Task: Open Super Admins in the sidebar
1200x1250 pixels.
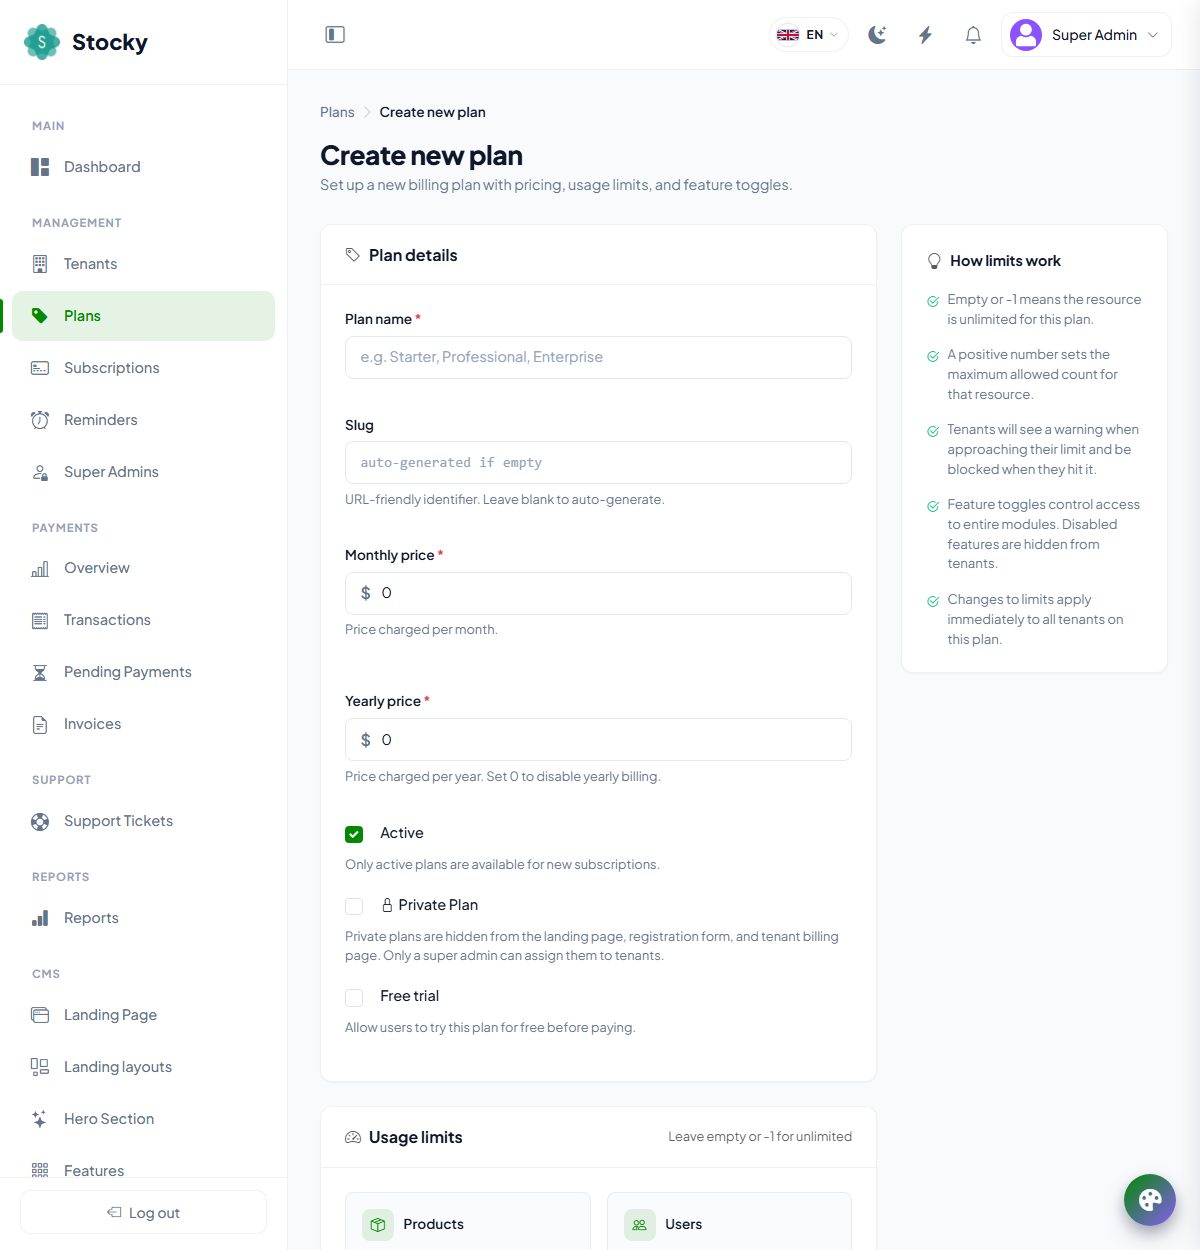Action: point(144,472)
